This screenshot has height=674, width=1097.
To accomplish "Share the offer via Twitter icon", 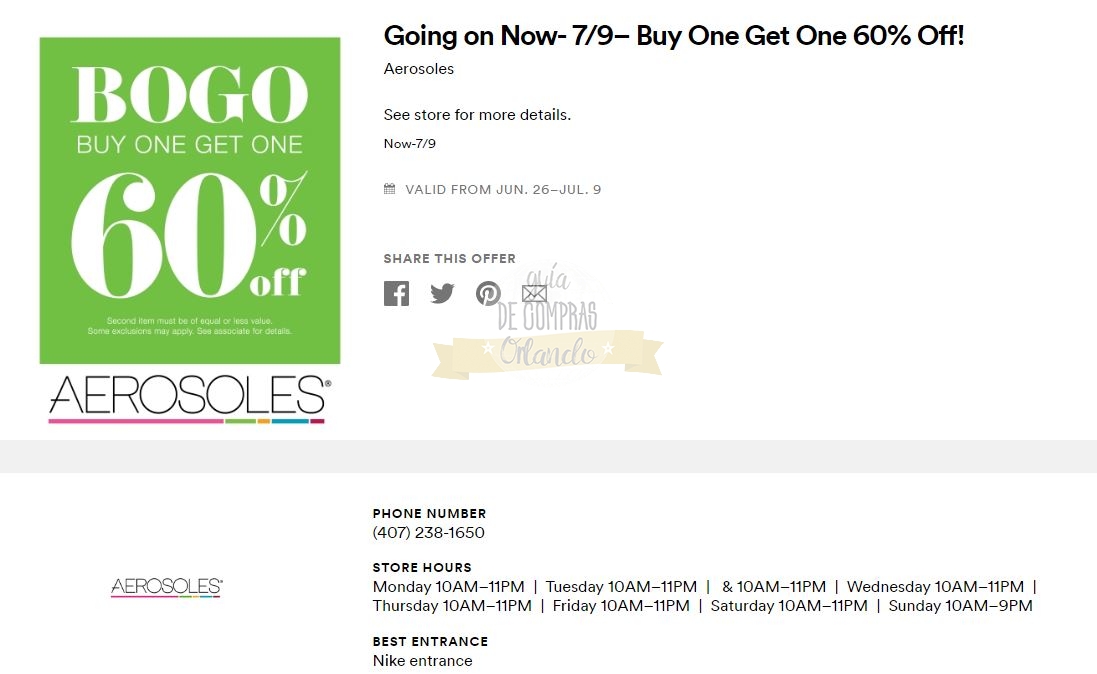I will coord(442,293).
